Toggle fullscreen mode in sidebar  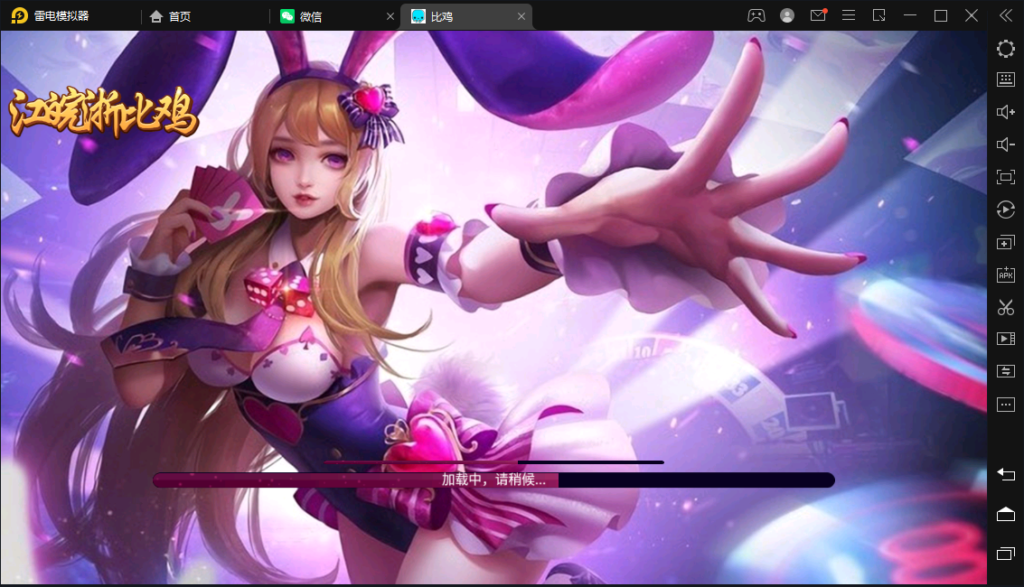[x=1005, y=177]
